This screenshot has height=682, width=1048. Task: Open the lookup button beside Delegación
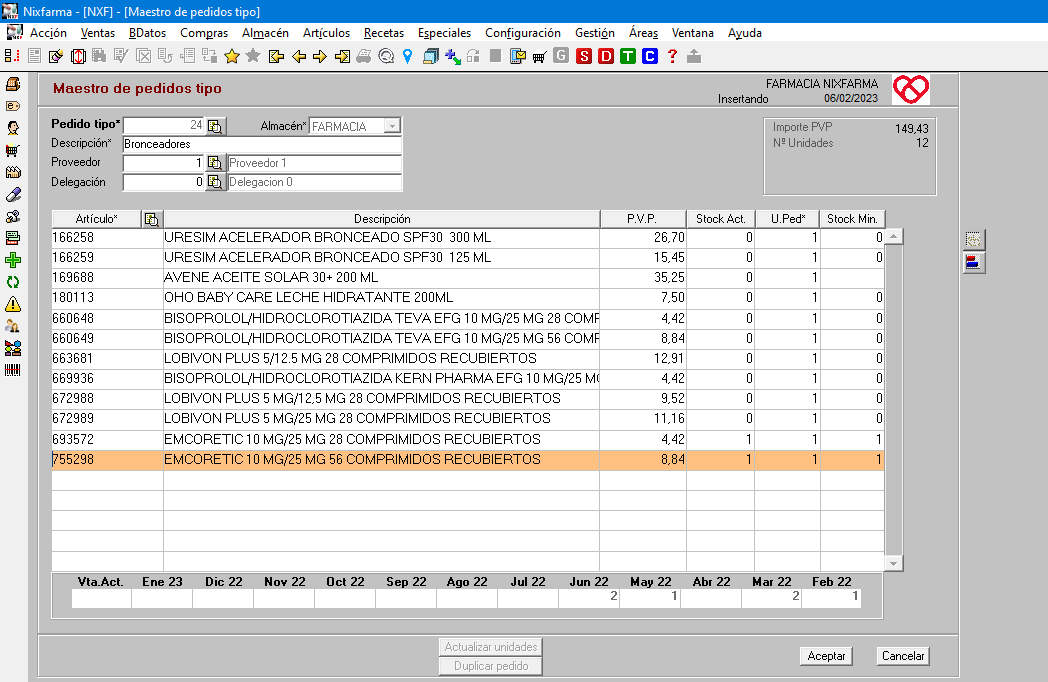point(215,182)
